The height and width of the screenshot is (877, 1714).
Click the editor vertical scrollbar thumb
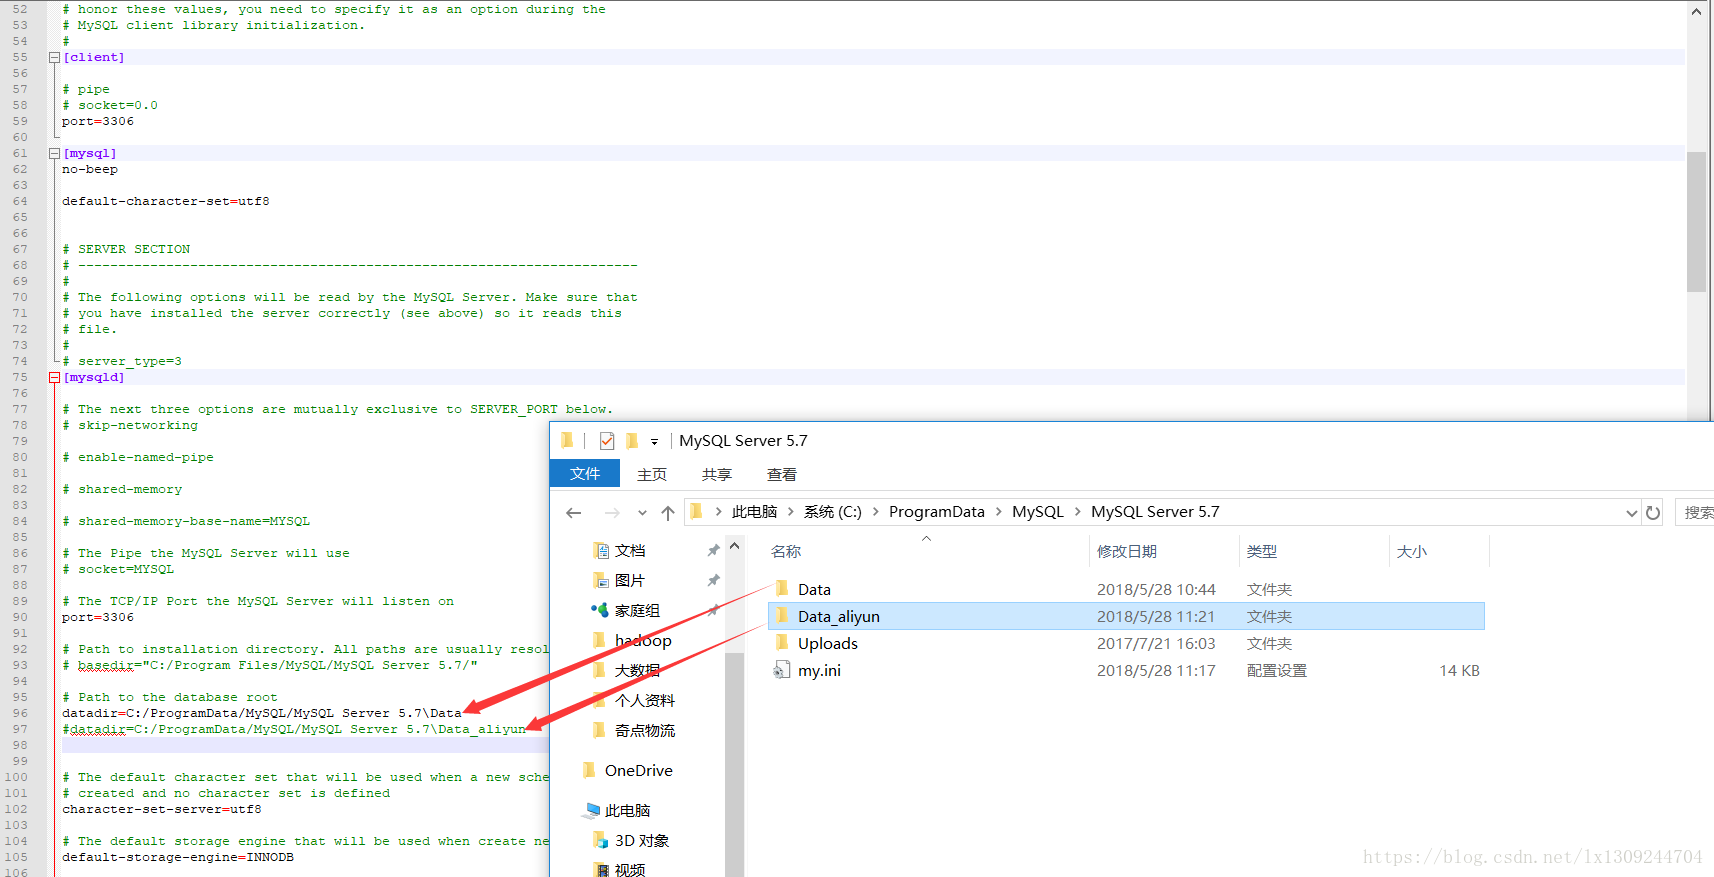[1696, 222]
